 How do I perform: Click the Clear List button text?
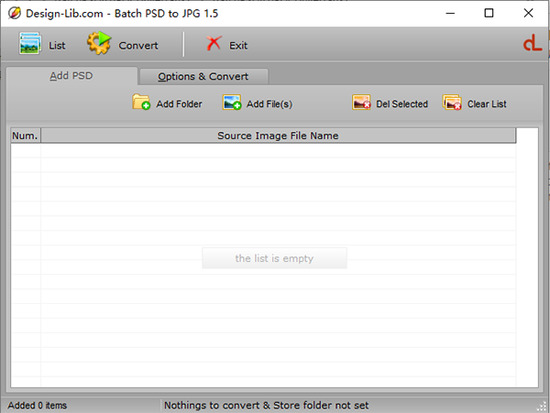[x=487, y=104]
